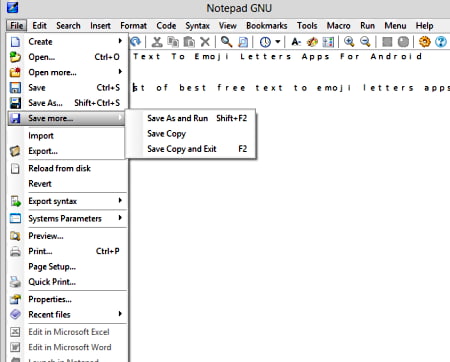Screen dimensions: 450x362
Task: Open the Macro menu
Action: [x=338, y=25]
